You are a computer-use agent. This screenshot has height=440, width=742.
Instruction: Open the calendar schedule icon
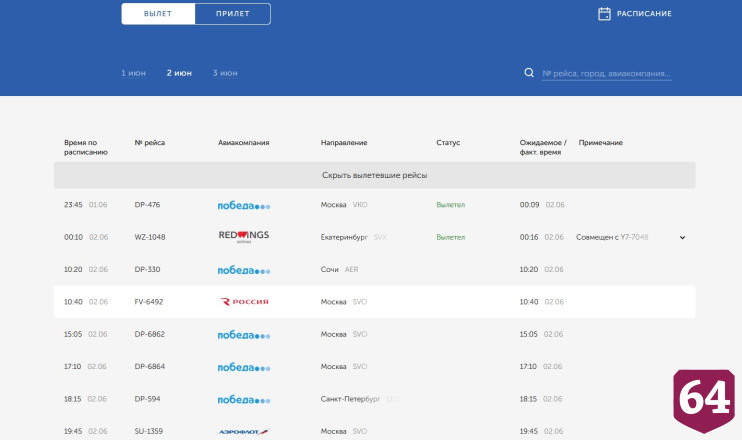[604, 14]
